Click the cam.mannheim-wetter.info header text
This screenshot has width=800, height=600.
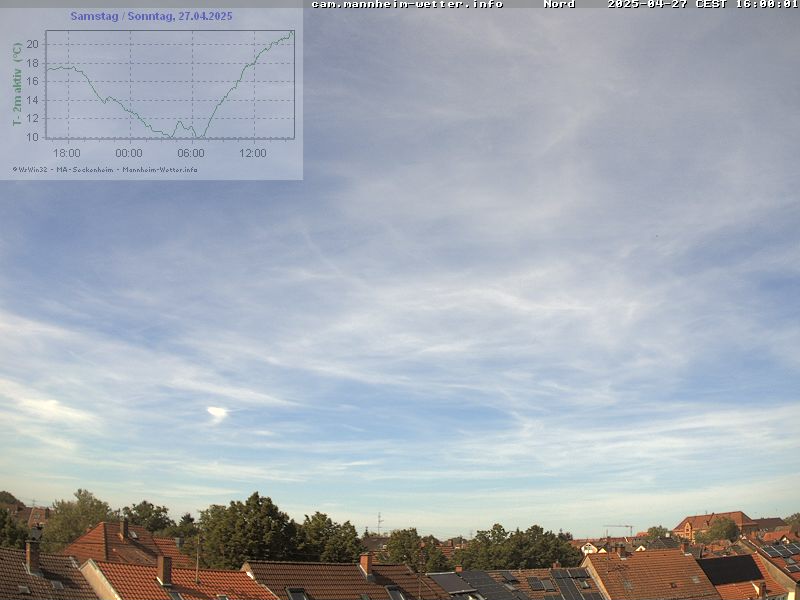(407, 4)
